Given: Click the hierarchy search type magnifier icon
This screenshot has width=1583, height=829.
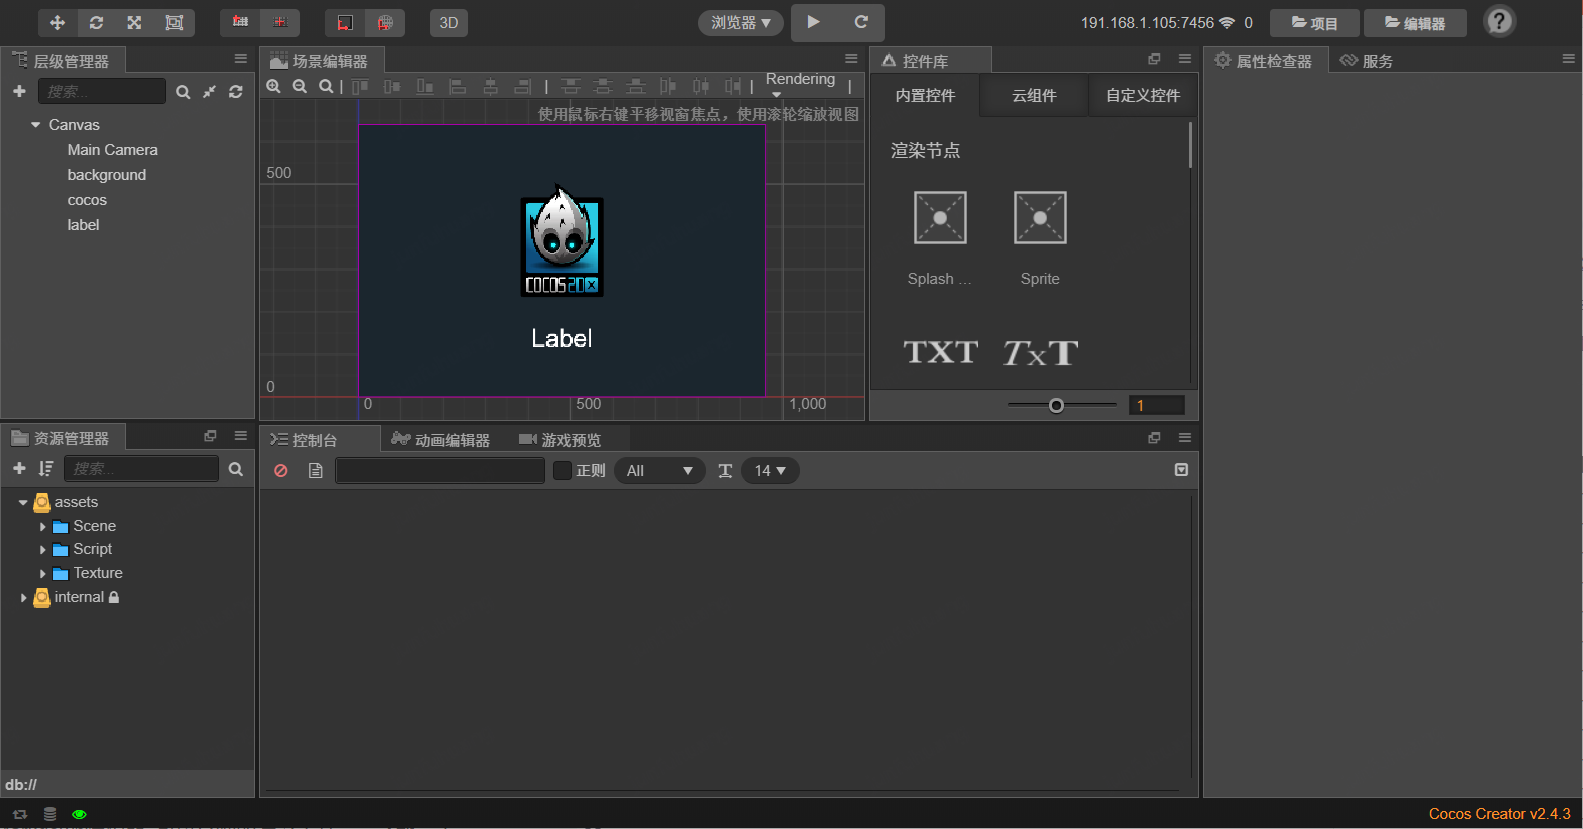Looking at the screenshot, I should coord(183,91).
